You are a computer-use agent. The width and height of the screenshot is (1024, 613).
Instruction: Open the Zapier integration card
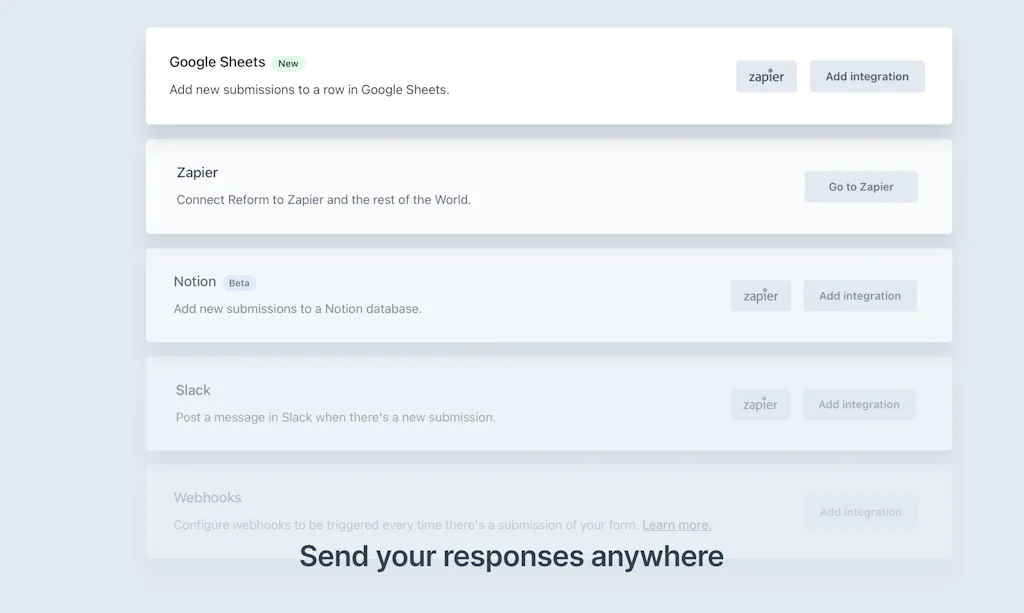click(x=450, y=186)
